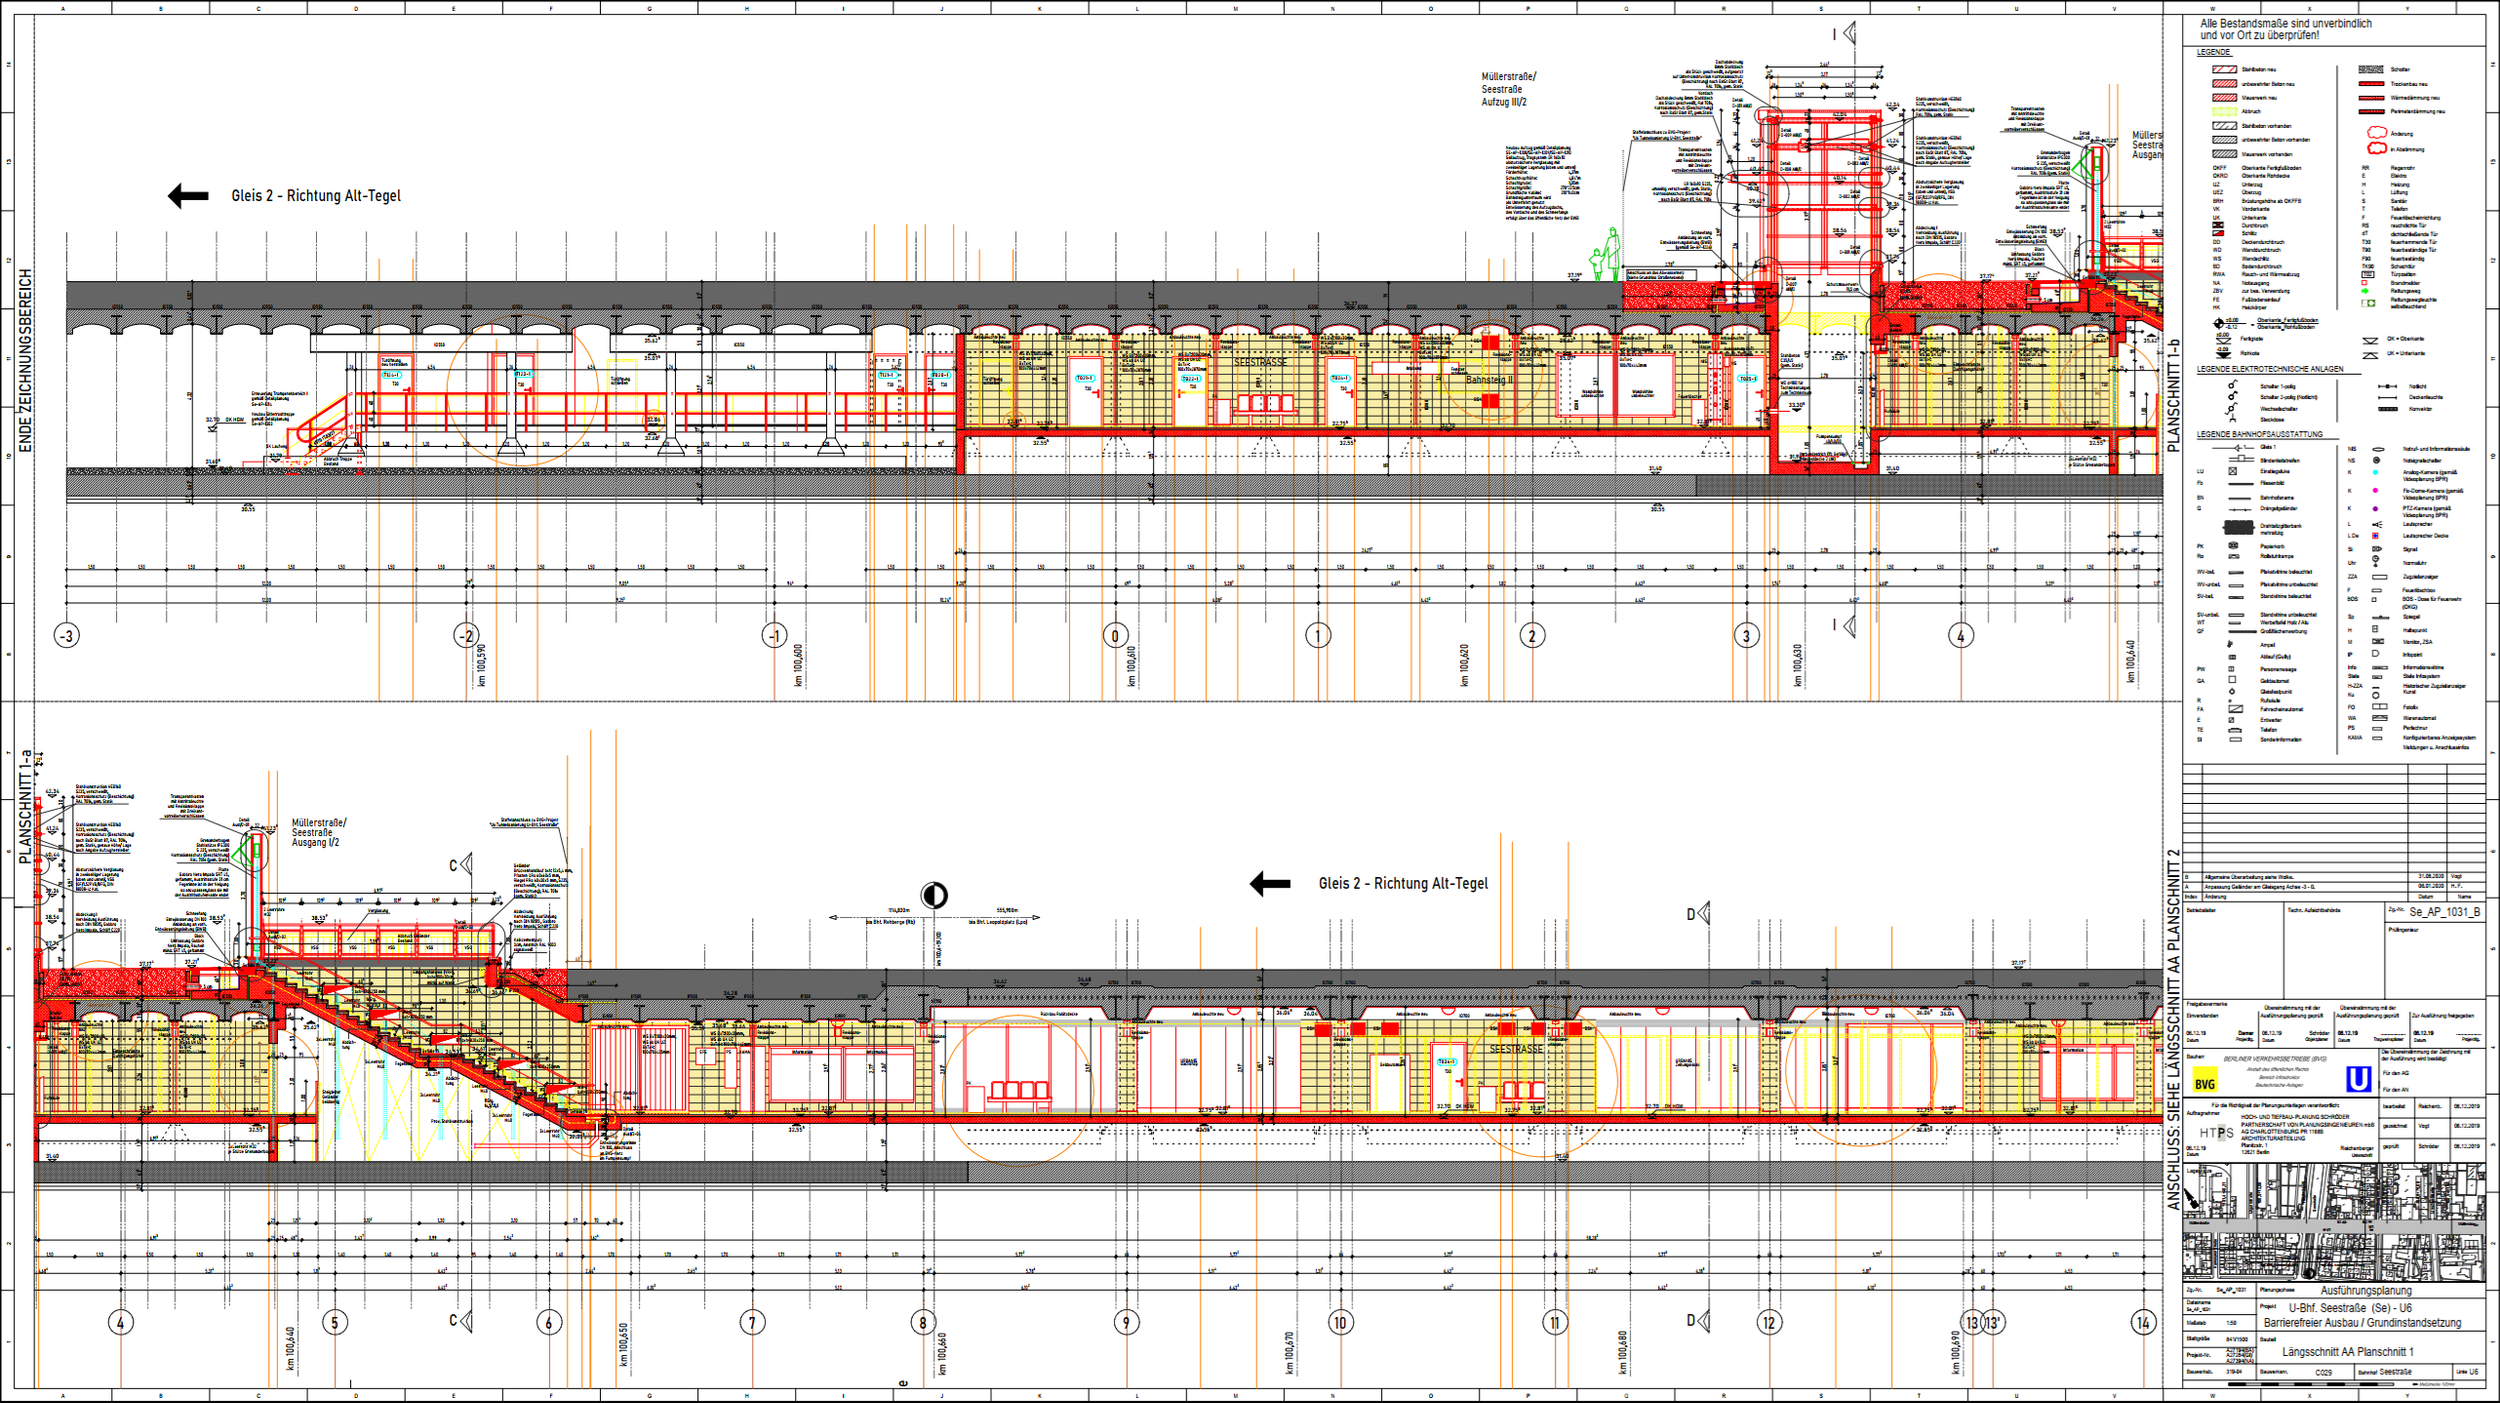
Task: Click 'U-Bhf. Seestraße (Se) - U6' project title
Action: (x=2350, y=1307)
